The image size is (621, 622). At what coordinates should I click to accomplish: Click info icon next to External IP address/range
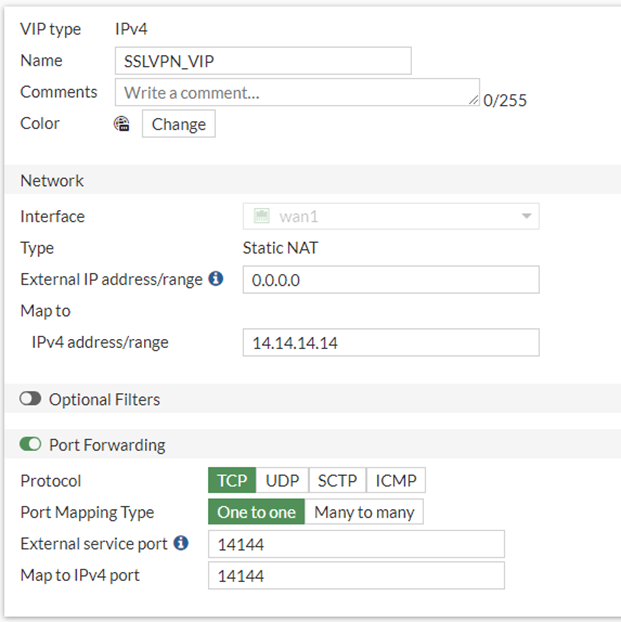216,279
